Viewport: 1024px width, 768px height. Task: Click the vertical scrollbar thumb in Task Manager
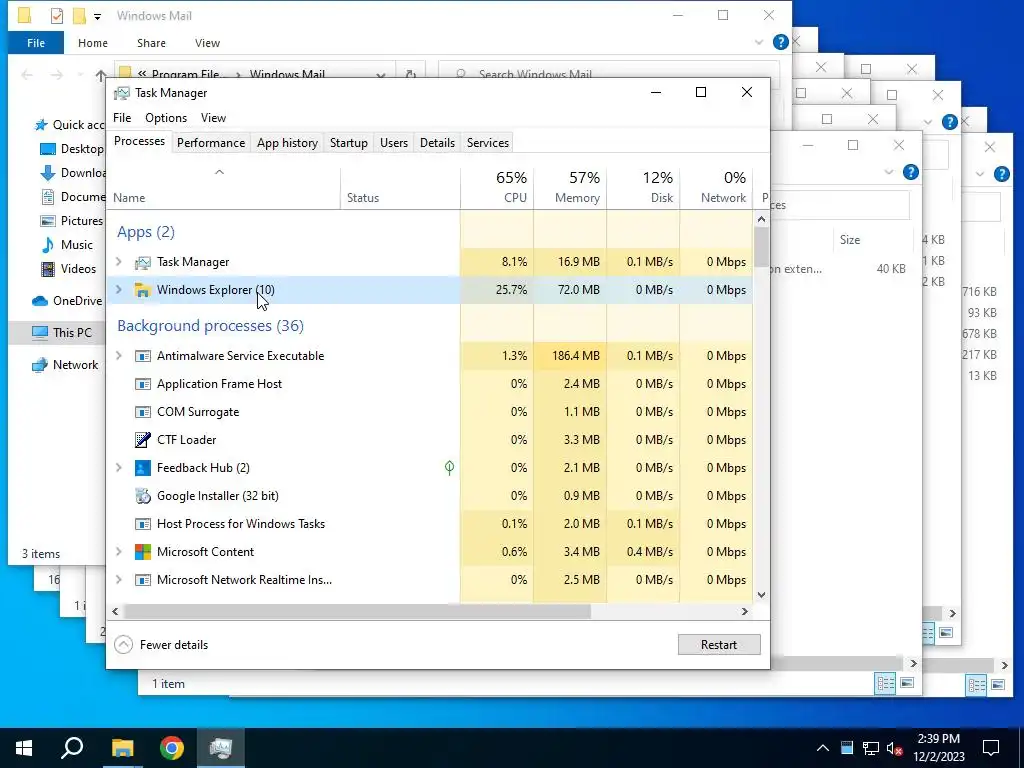[761, 247]
